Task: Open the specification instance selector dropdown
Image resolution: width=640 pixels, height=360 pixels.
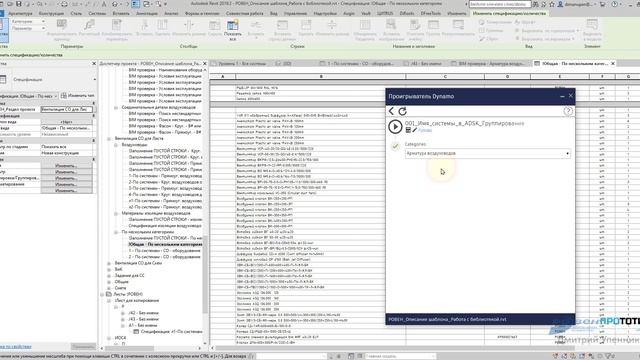Action: coord(29,96)
